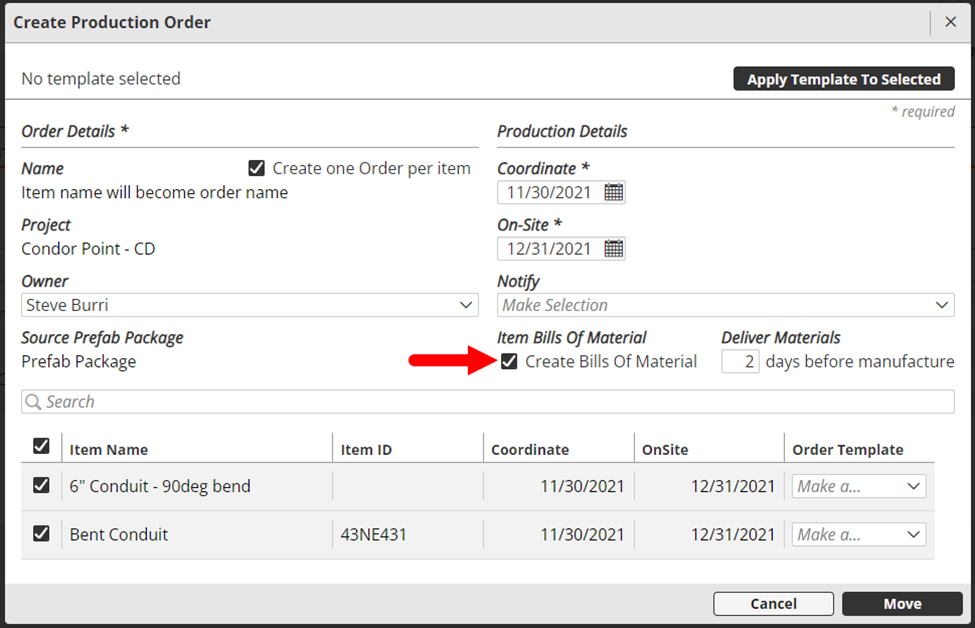Viewport: 975px width, 628px height.
Task: Open Order Template dropdown for Bent Conduit
Action: click(x=859, y=534)
